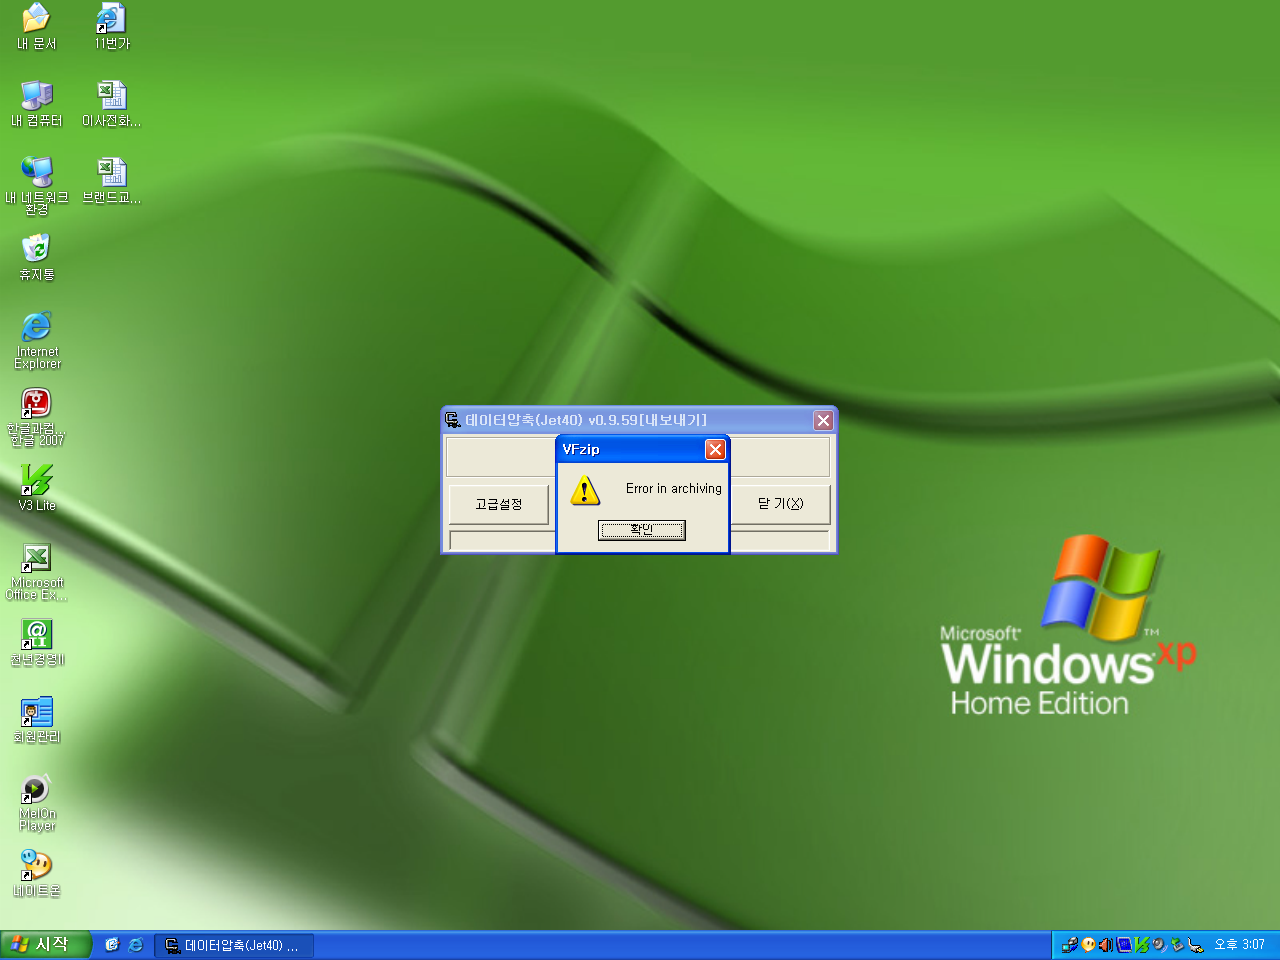Click the 닫기(X) button
This screenshot has height=960, width=1280.
coord(780,504)
